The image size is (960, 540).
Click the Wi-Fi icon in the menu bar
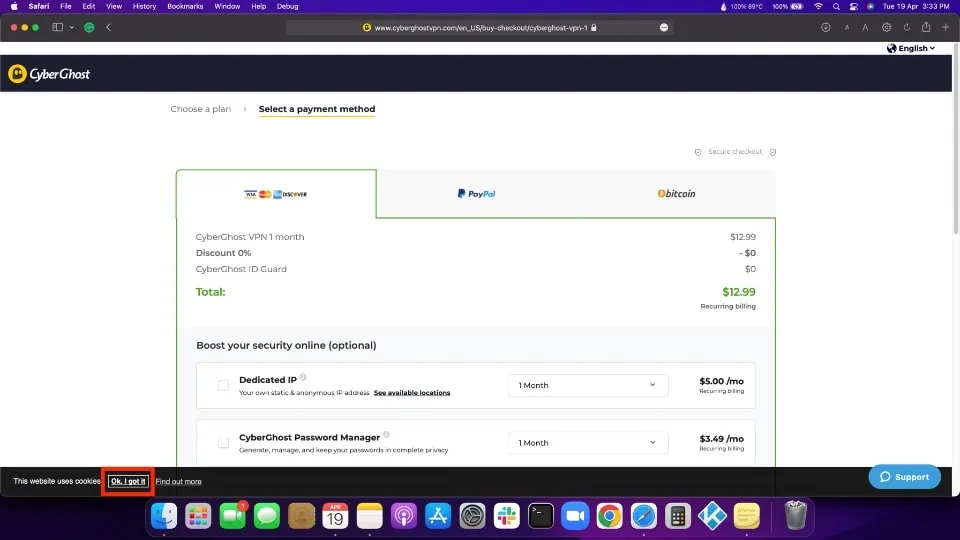pyautogui.click(x=819, y=6)
